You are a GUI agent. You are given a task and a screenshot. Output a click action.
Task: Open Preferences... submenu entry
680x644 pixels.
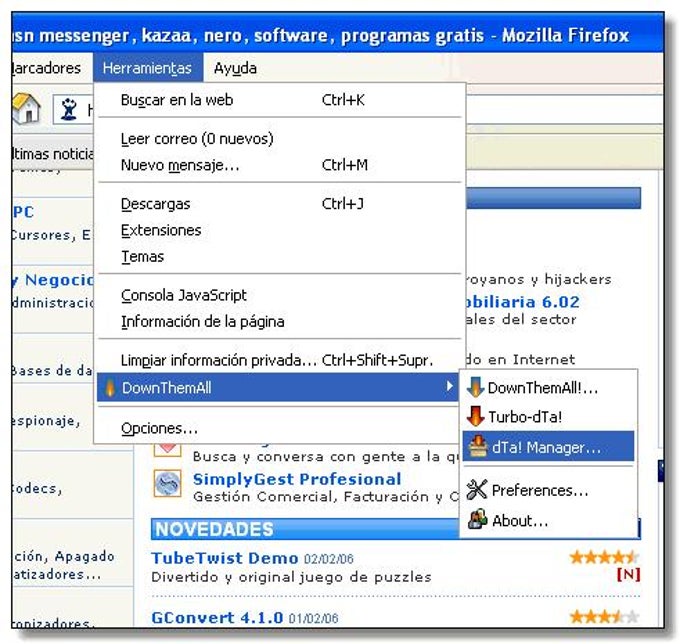549,490
